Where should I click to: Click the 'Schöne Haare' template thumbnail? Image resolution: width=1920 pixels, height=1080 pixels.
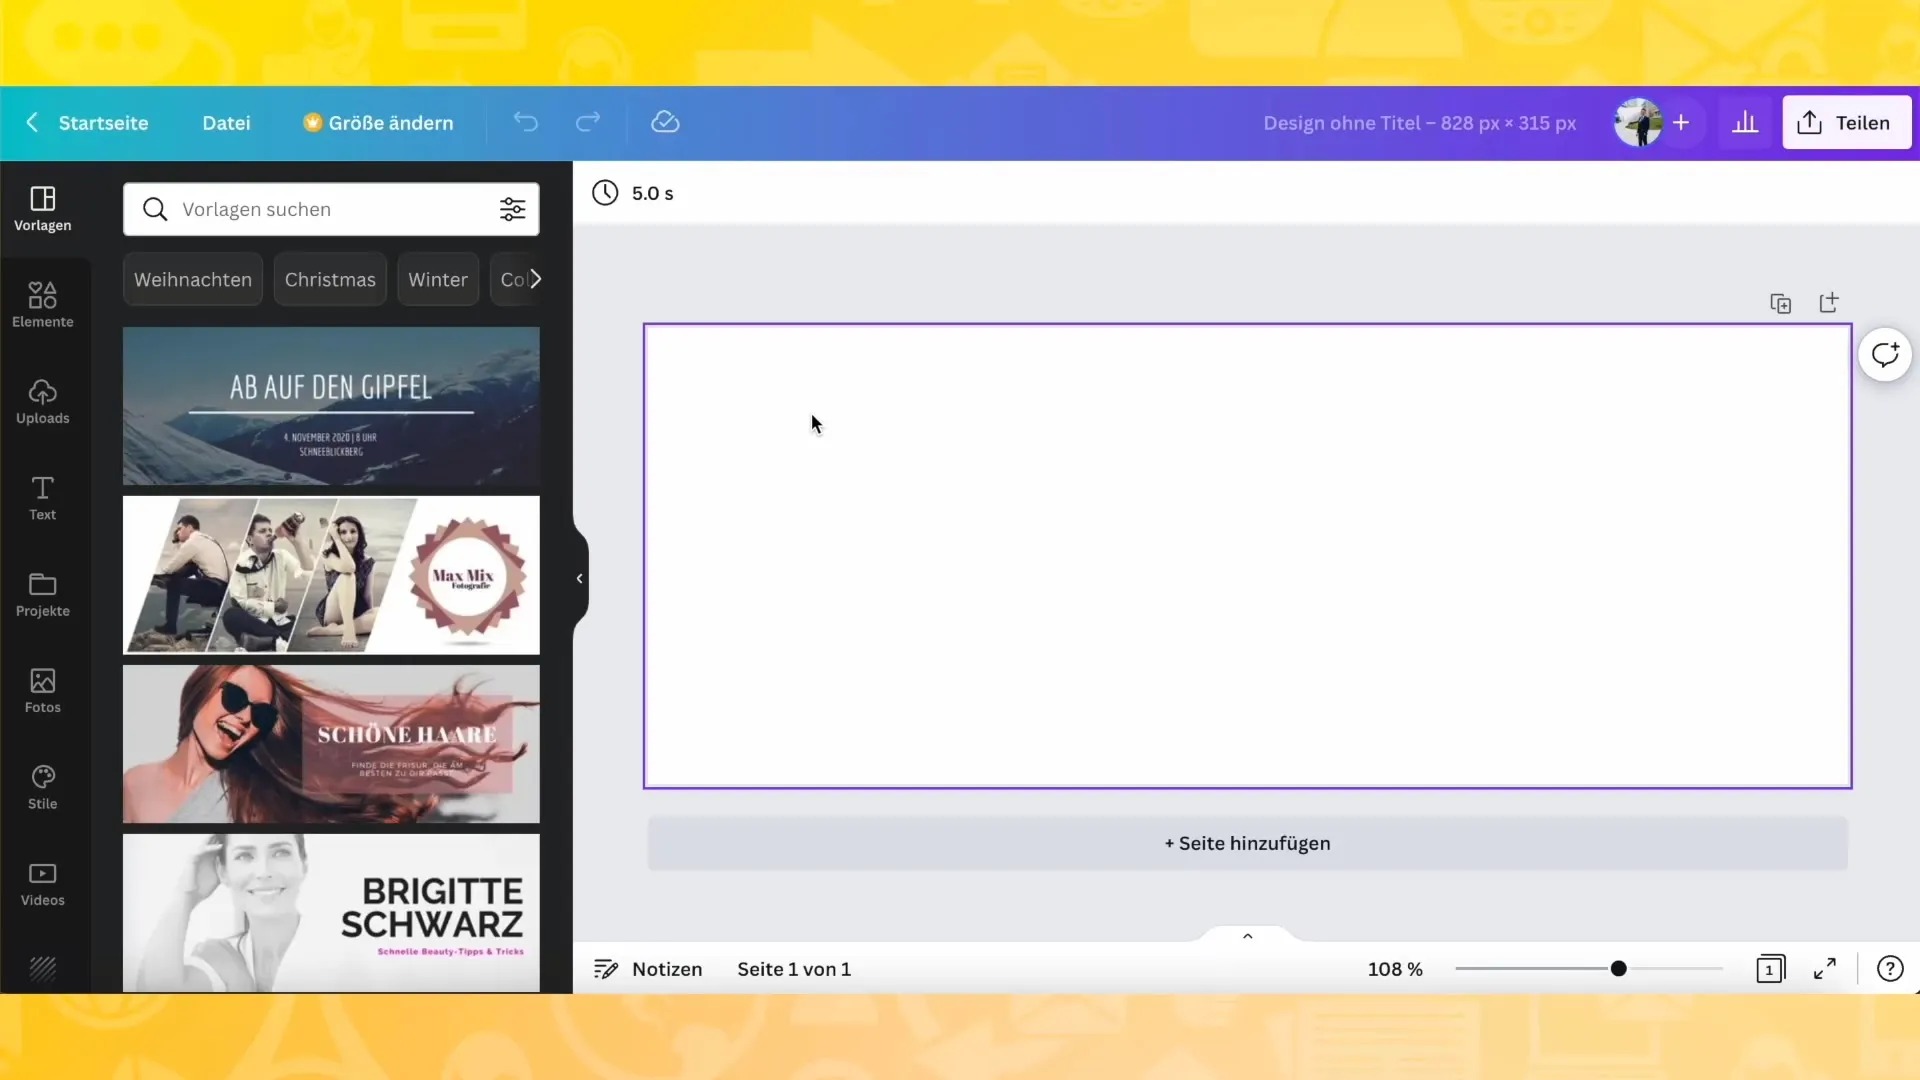331,742
